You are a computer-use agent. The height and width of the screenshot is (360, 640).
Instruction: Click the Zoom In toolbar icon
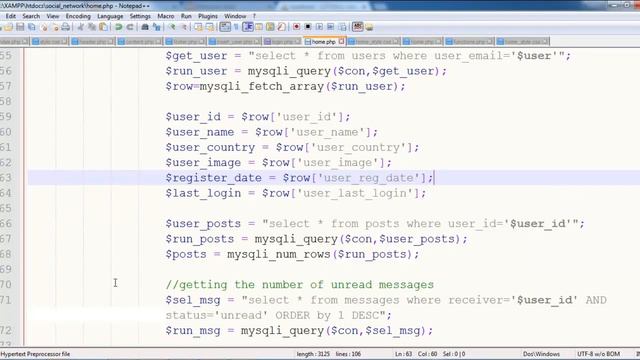[172, 27]
